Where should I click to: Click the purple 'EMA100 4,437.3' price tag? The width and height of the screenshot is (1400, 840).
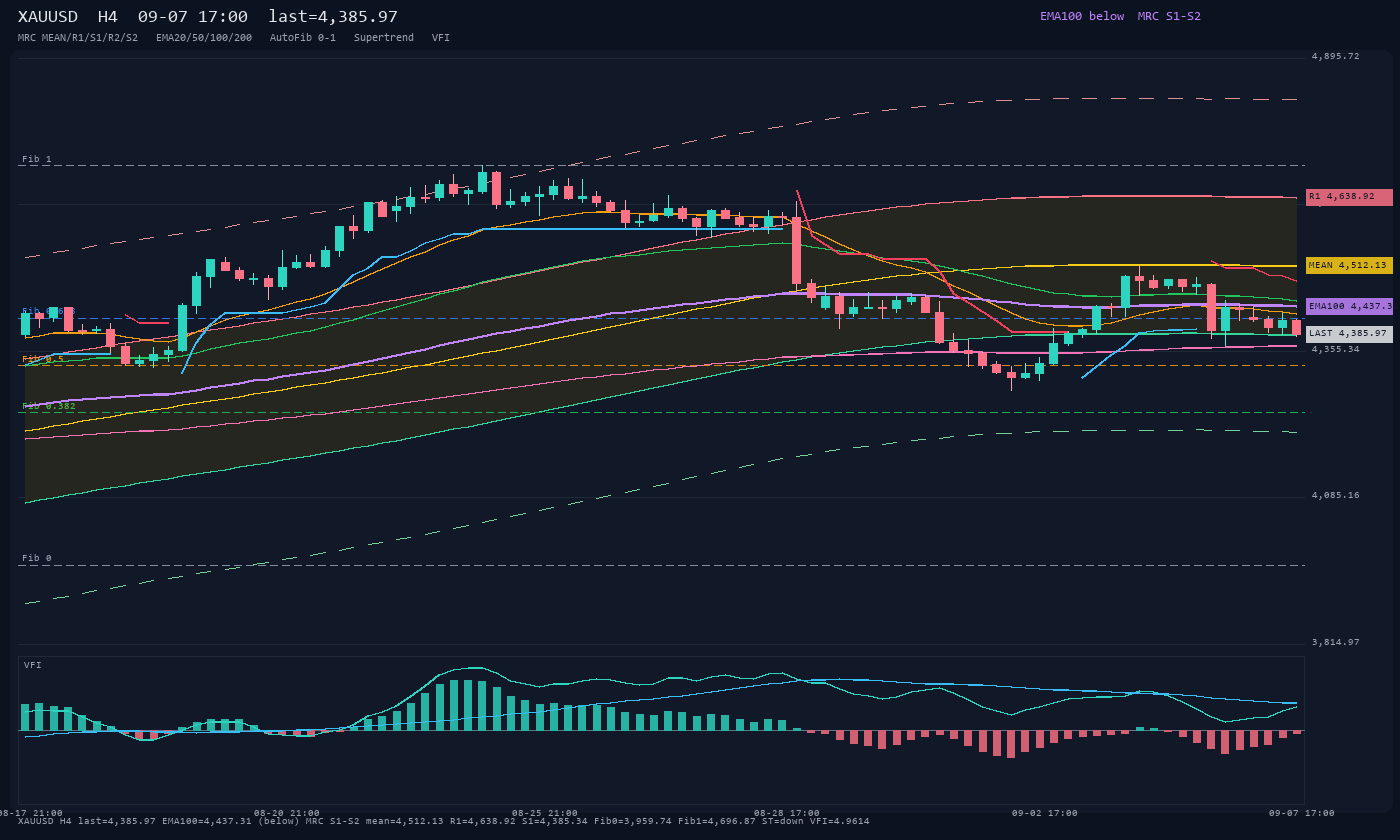pos(1349,306)
